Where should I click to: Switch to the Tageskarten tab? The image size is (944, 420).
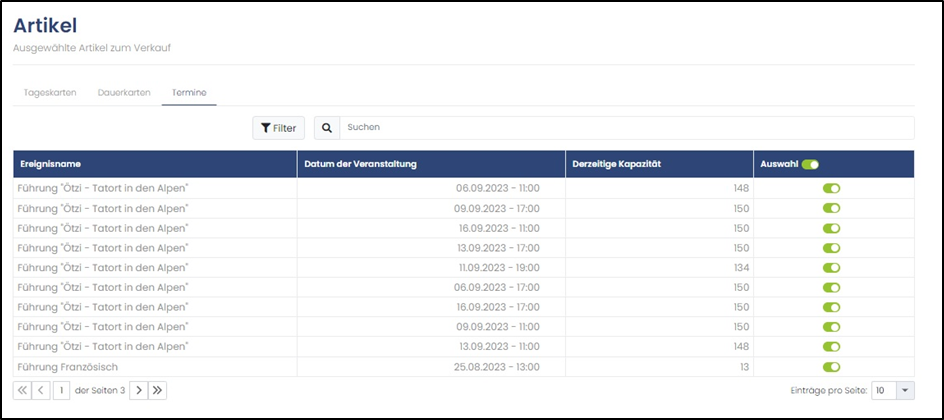pos(50,93)
